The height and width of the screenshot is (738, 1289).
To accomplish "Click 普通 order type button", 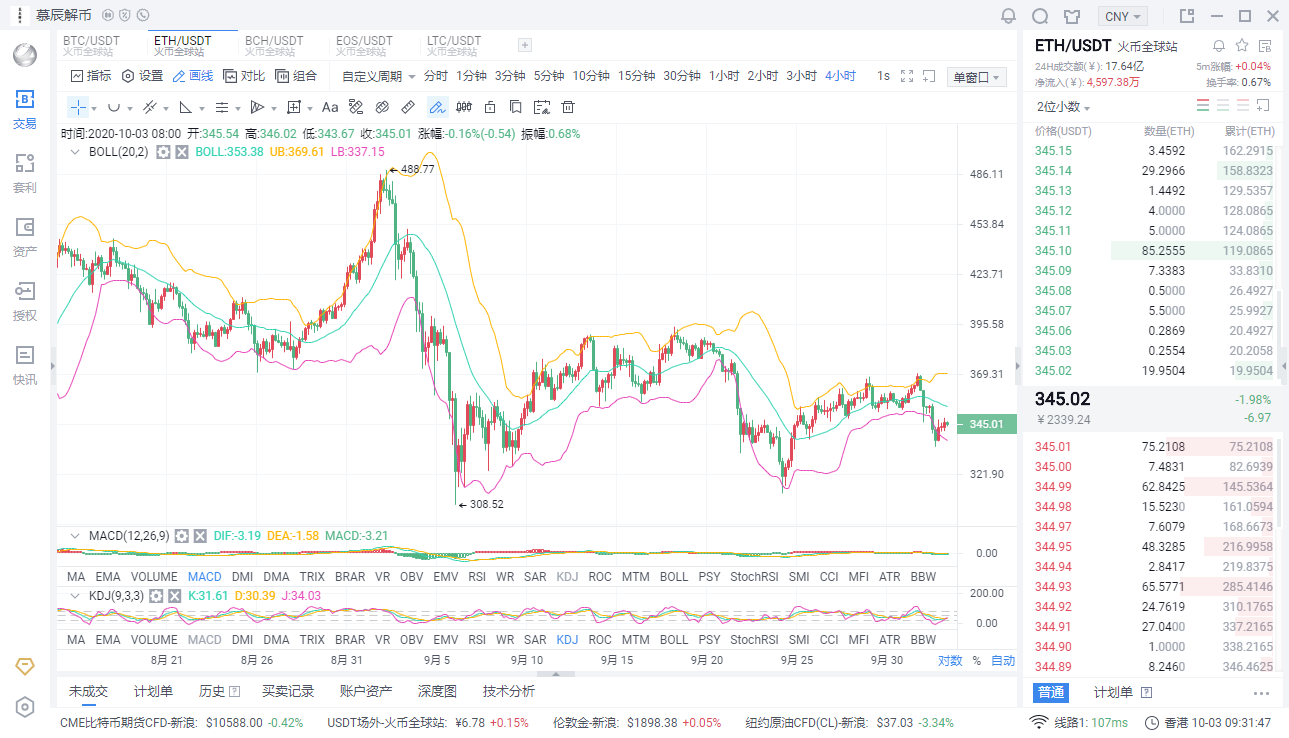I will (x=1051, y=693).
